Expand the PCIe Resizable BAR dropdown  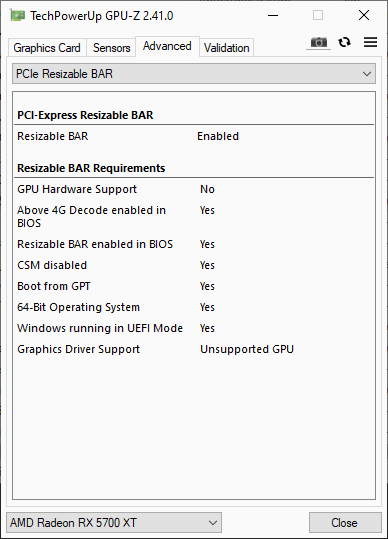(194, 74)
